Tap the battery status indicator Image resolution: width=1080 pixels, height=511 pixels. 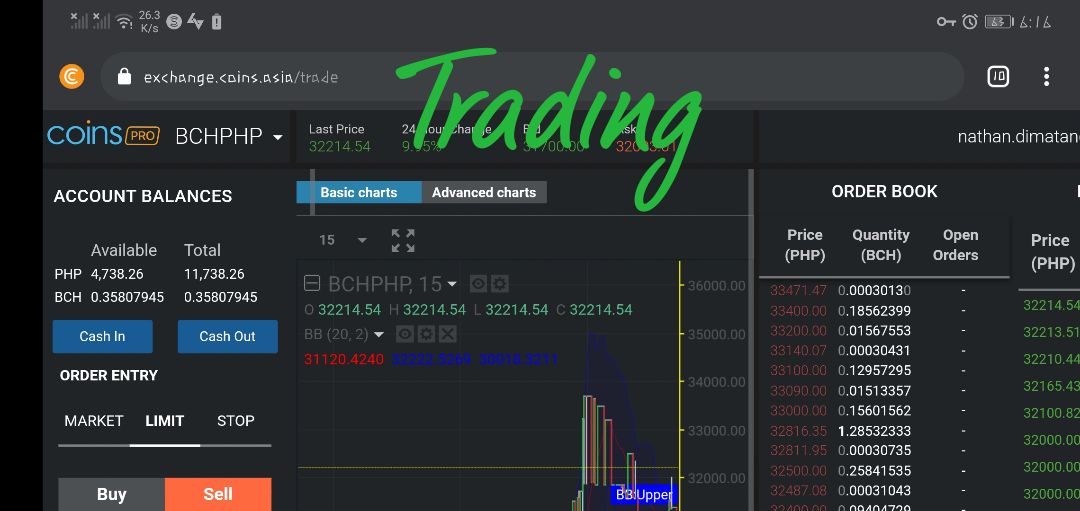tap(999, 22)
